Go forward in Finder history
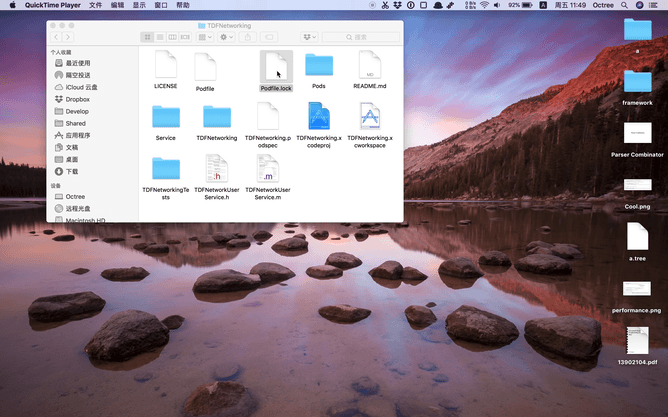The width and height of the screenshot is (668, 417). coord(68,37)
